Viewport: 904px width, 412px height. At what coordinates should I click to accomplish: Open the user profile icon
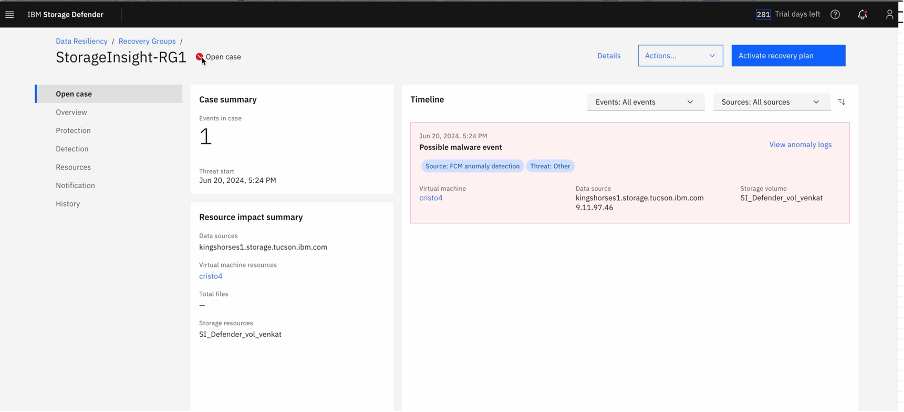(889, 14)
